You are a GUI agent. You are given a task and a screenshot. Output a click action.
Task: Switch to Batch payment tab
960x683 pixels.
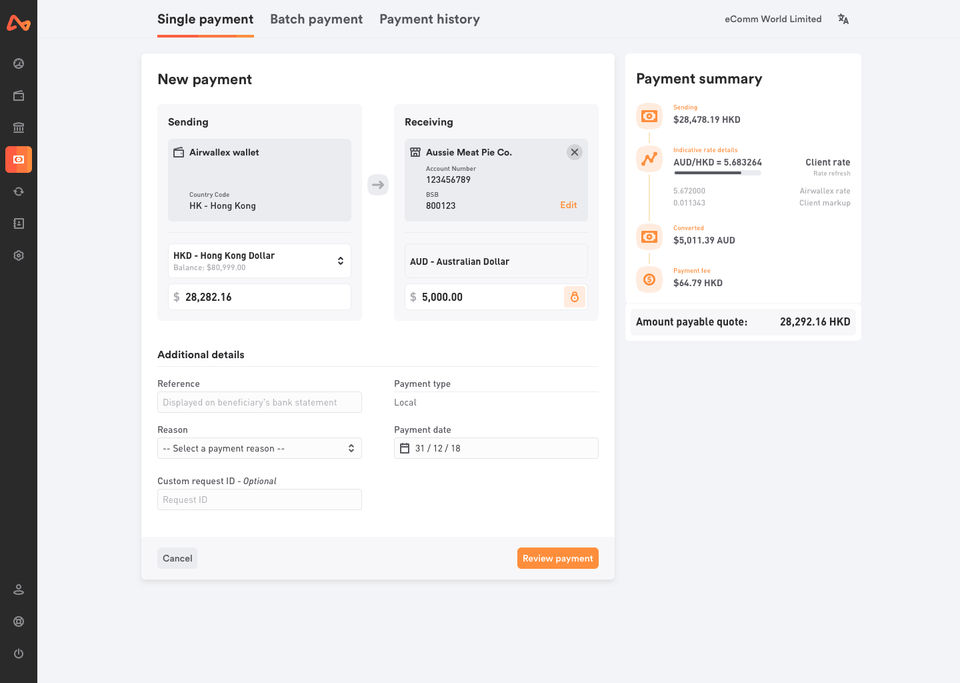[316, 19]
